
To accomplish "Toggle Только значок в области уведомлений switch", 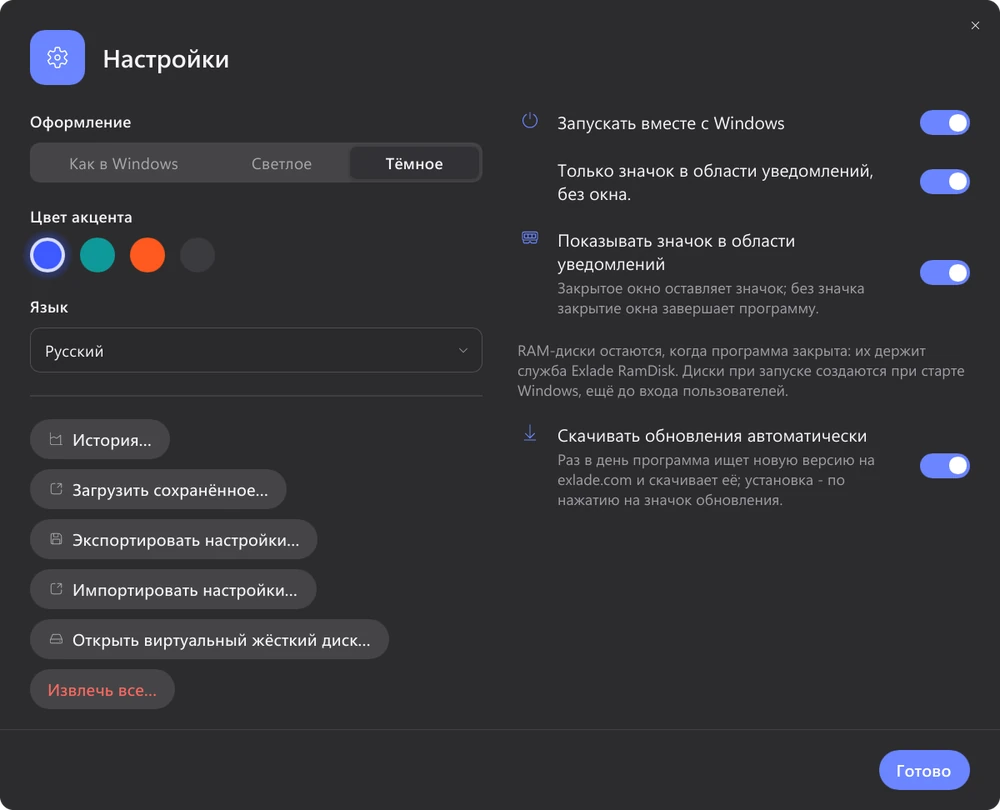I will pyautogui.click(x=945, y=182).
